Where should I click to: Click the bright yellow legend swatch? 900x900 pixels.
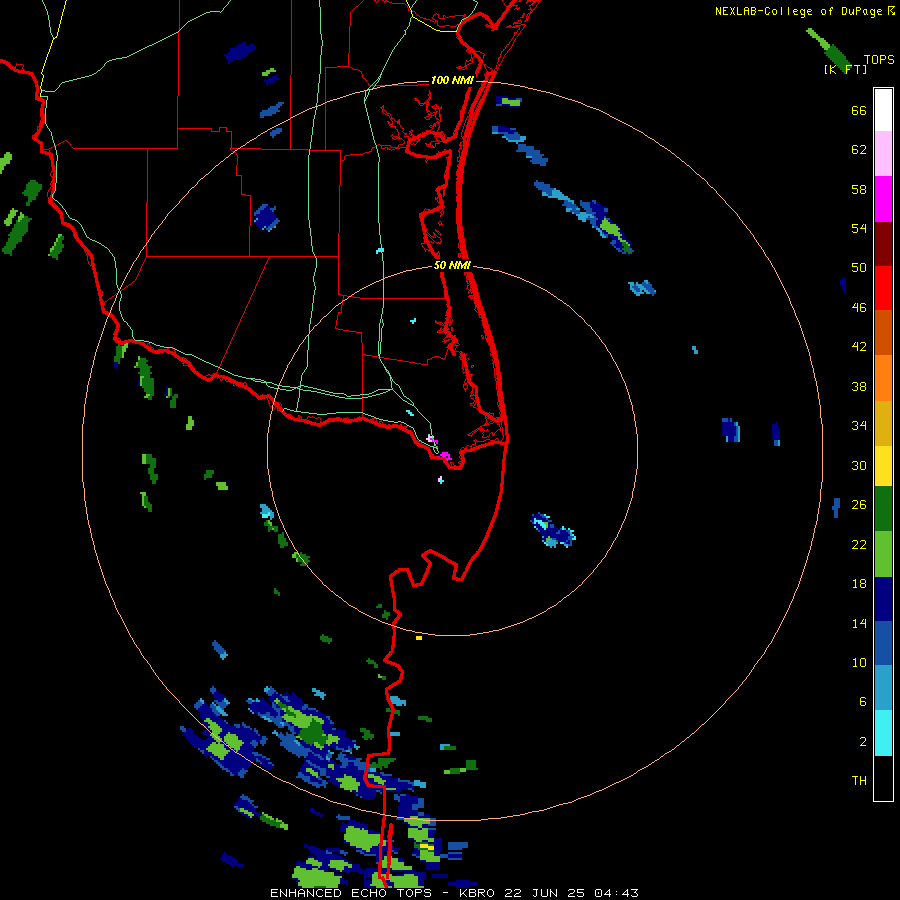(x=883, y=466)
